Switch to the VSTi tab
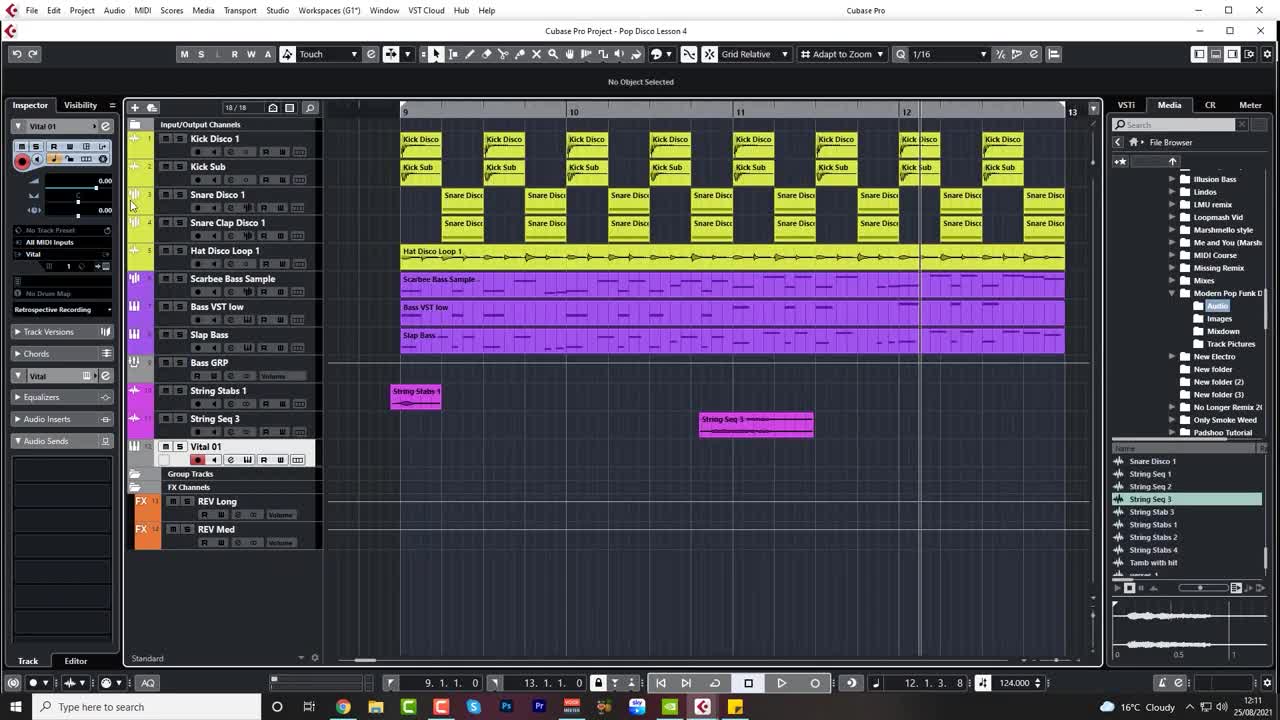Screen dimensions: 1280x720 coord(1126,105)
